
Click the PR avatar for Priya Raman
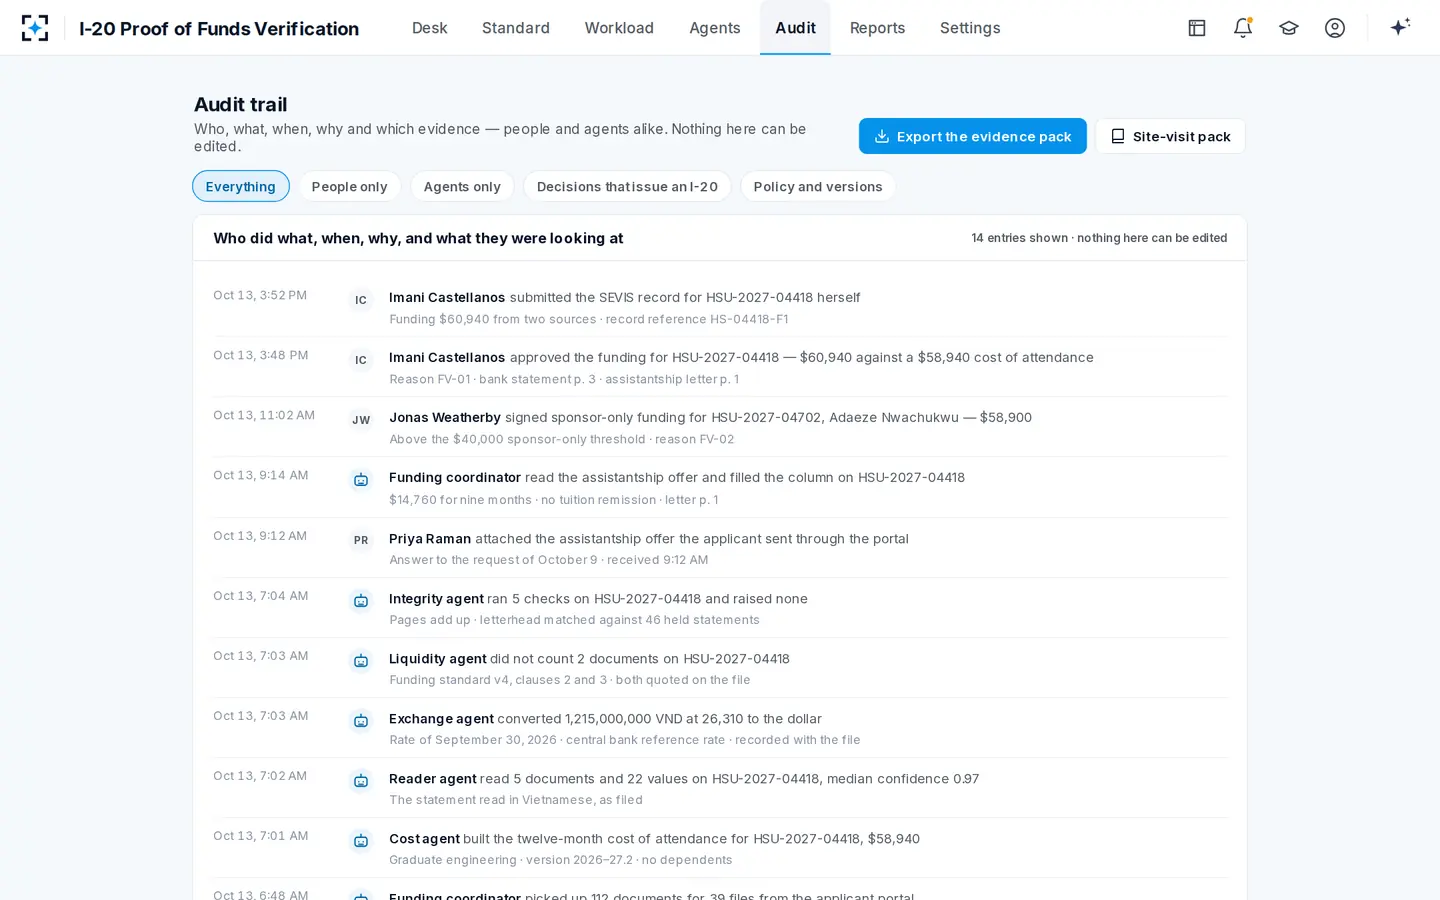click(361, 540)
